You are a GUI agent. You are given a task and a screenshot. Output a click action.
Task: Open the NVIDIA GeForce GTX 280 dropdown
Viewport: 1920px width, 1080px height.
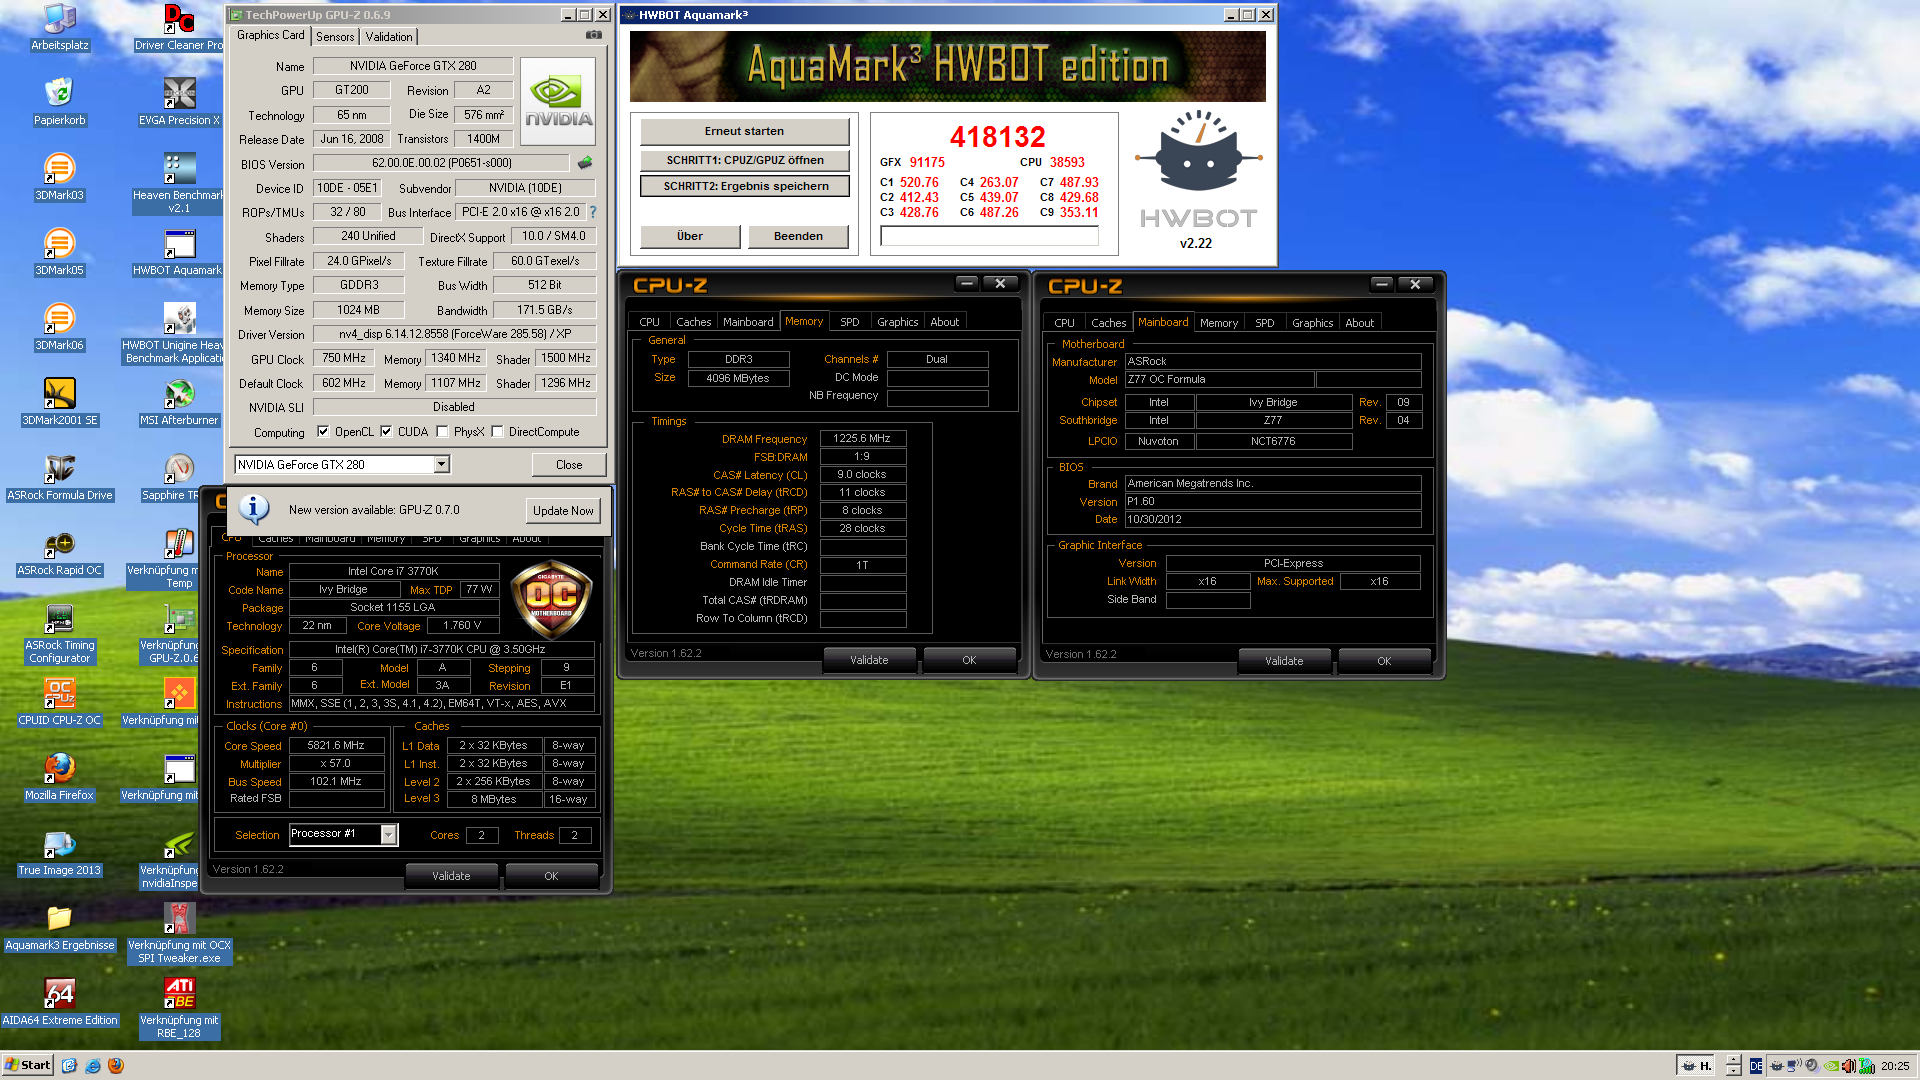point(441,464)
